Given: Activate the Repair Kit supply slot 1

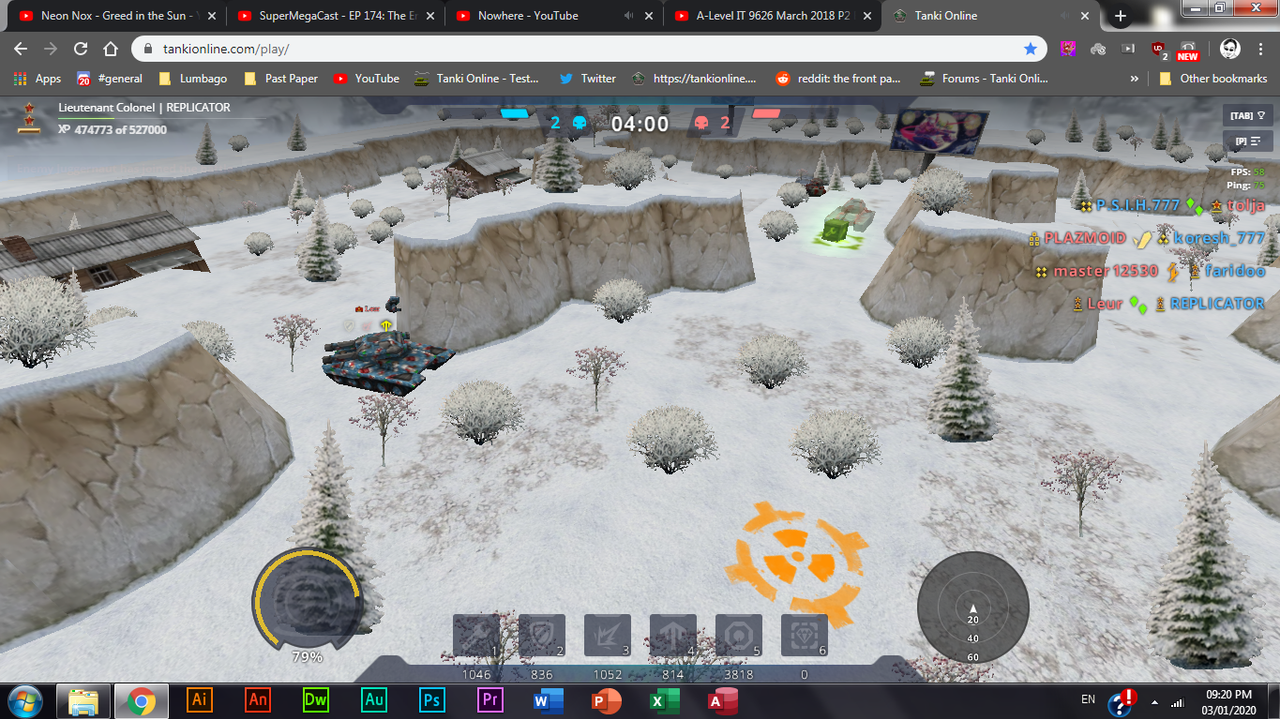Looking at the screenshot, I should click(x=476, y=636).
